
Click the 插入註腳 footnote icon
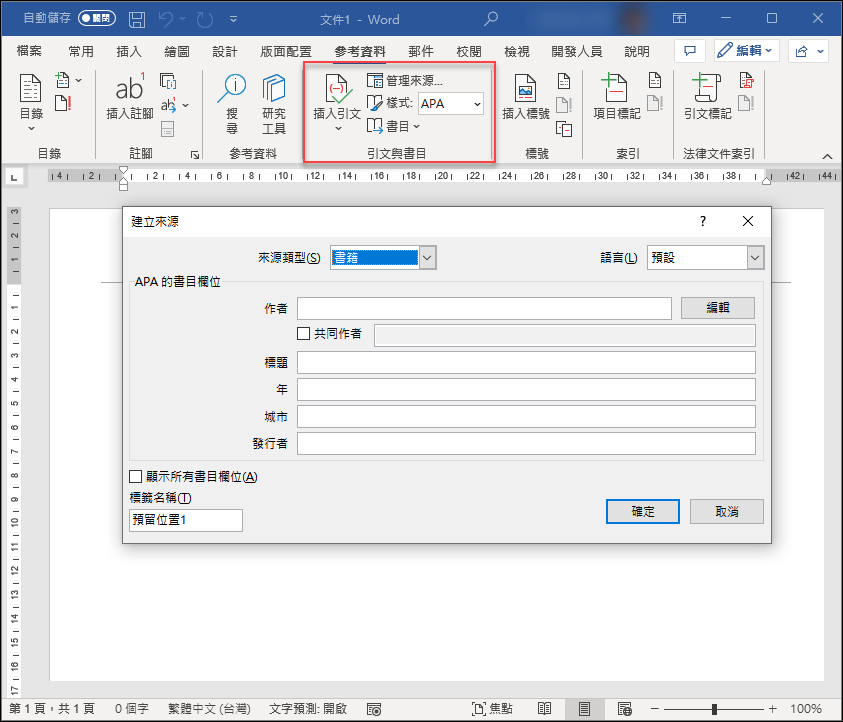point(130,88)
